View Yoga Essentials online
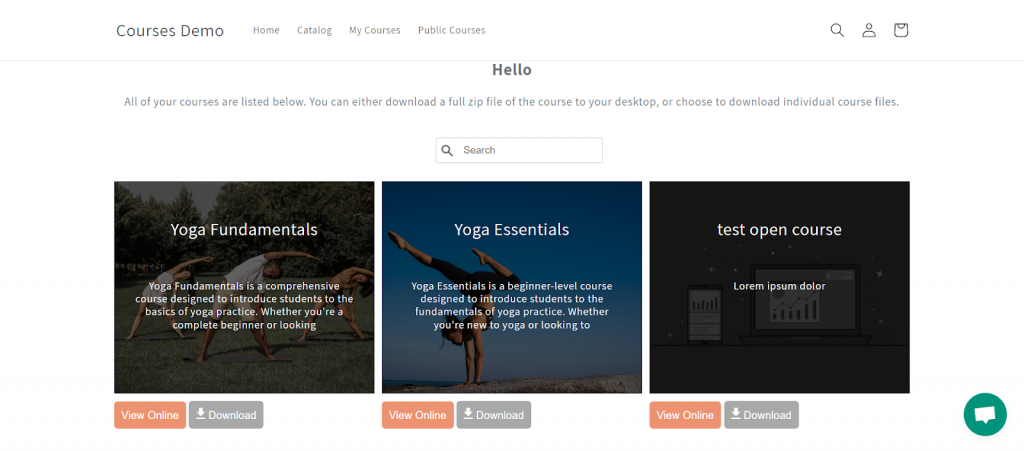 (417, 415)
